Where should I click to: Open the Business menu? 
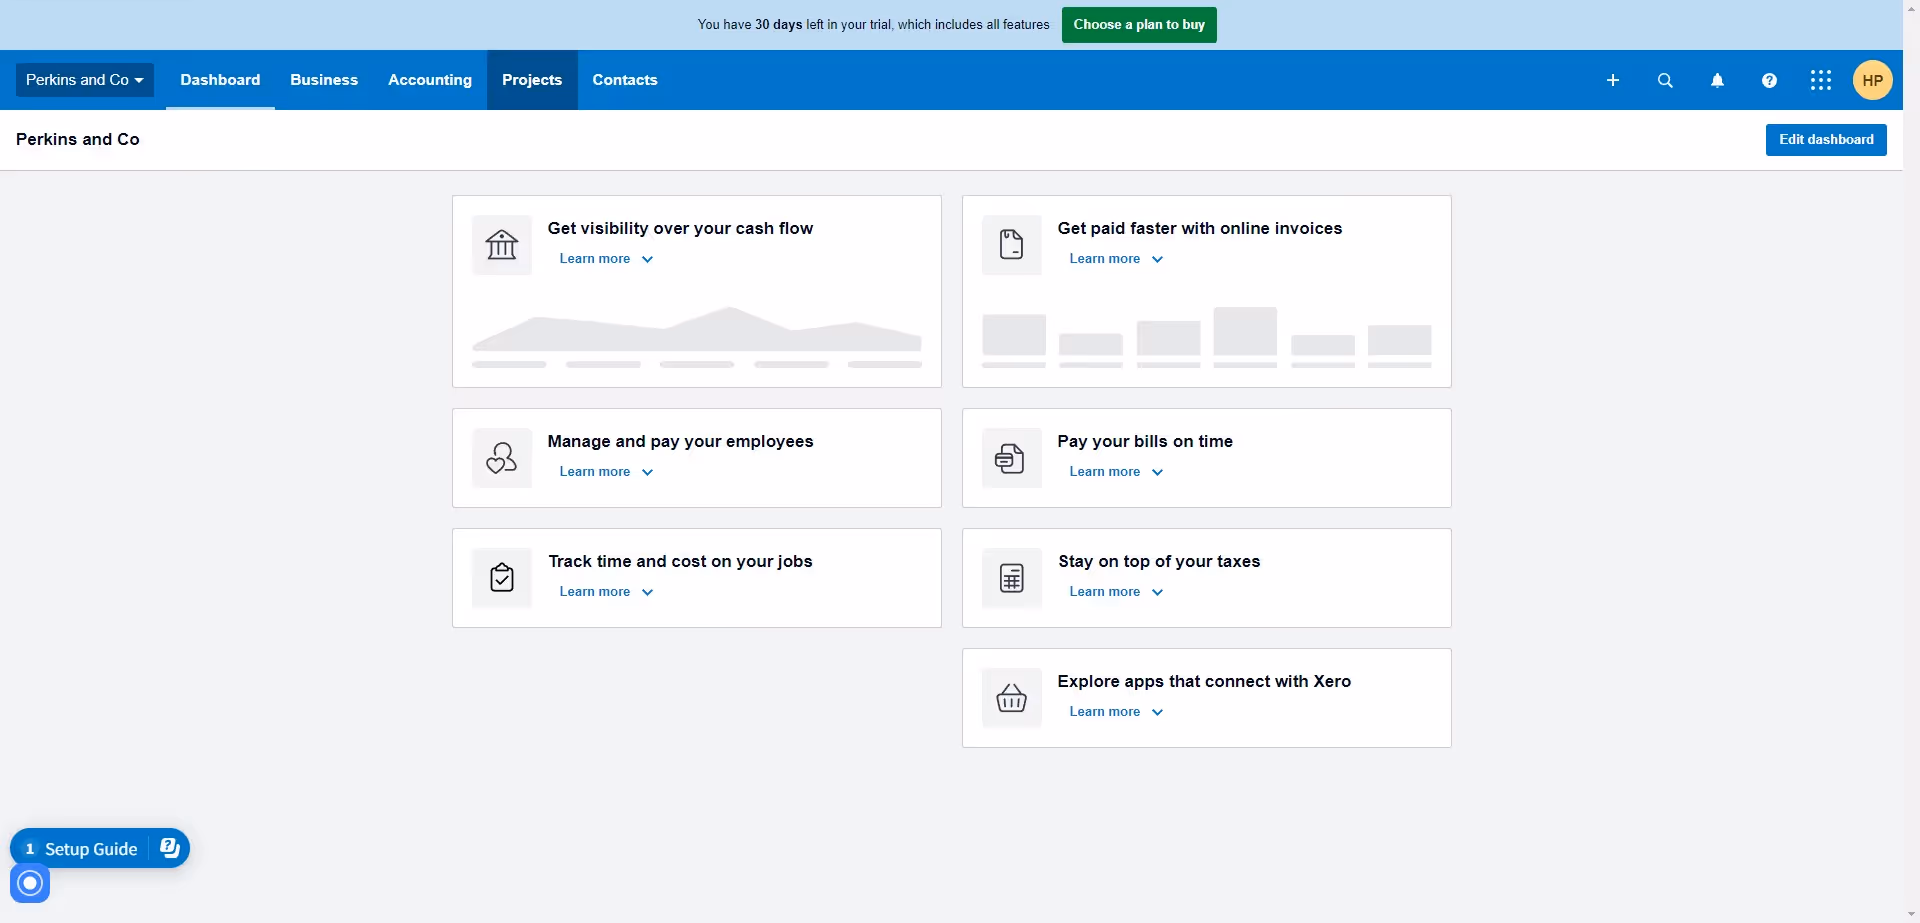click(324, 80)
